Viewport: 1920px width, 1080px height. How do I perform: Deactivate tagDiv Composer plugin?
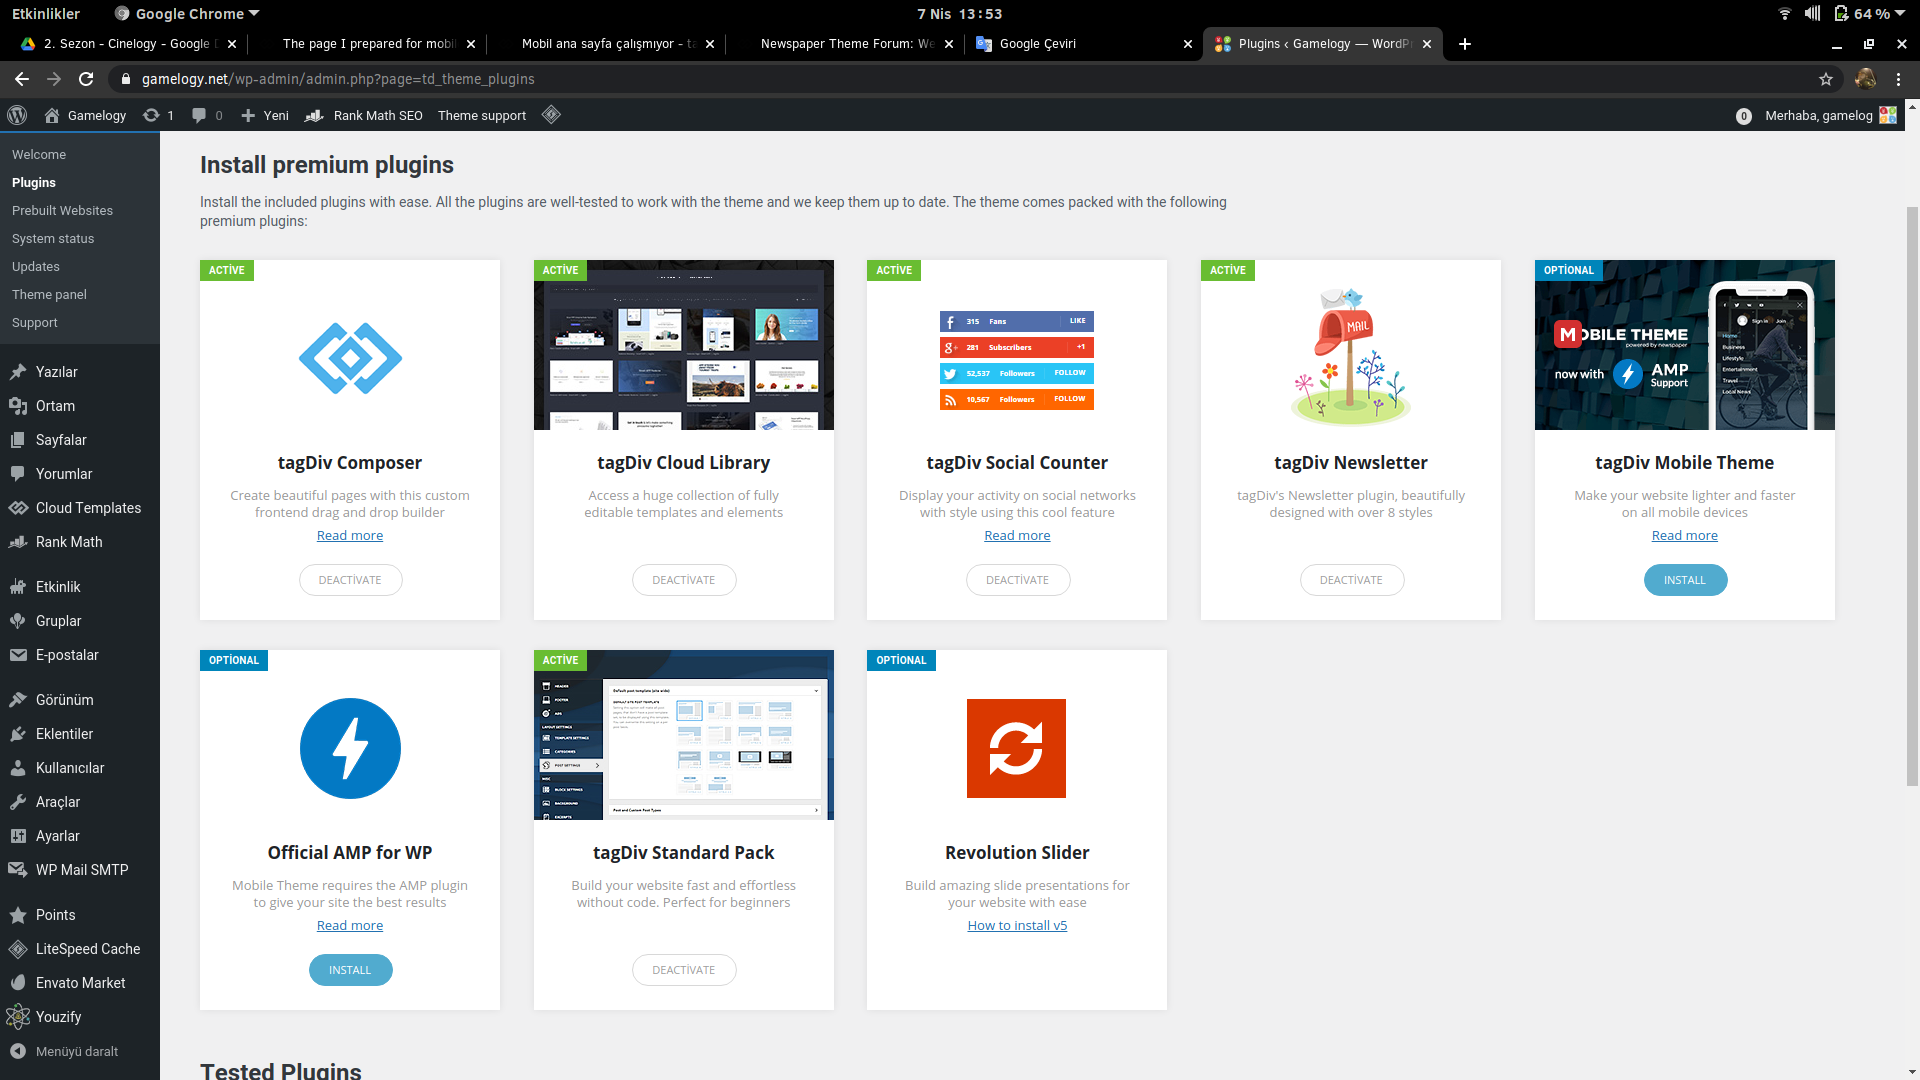[x=350, y=580]
